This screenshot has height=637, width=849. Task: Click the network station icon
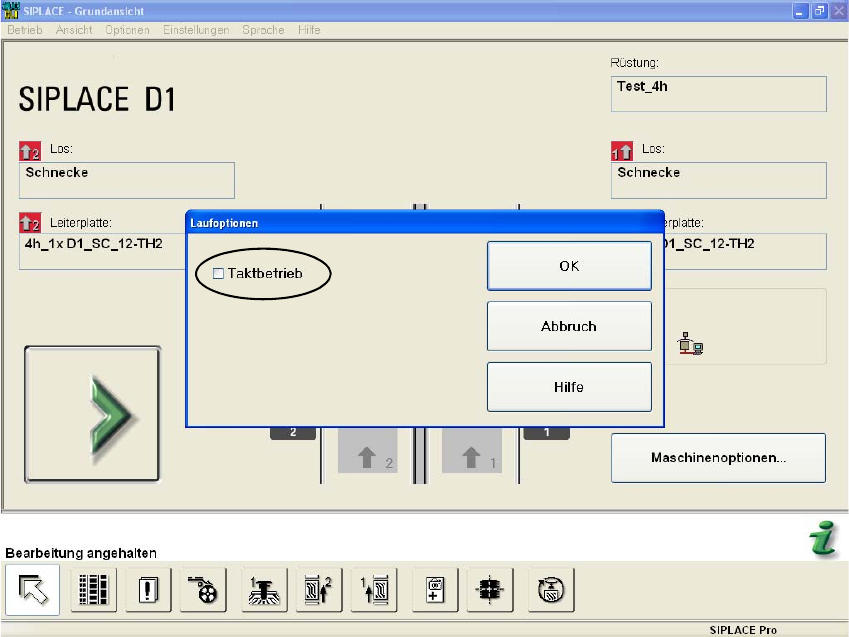[x=690, y=343]
